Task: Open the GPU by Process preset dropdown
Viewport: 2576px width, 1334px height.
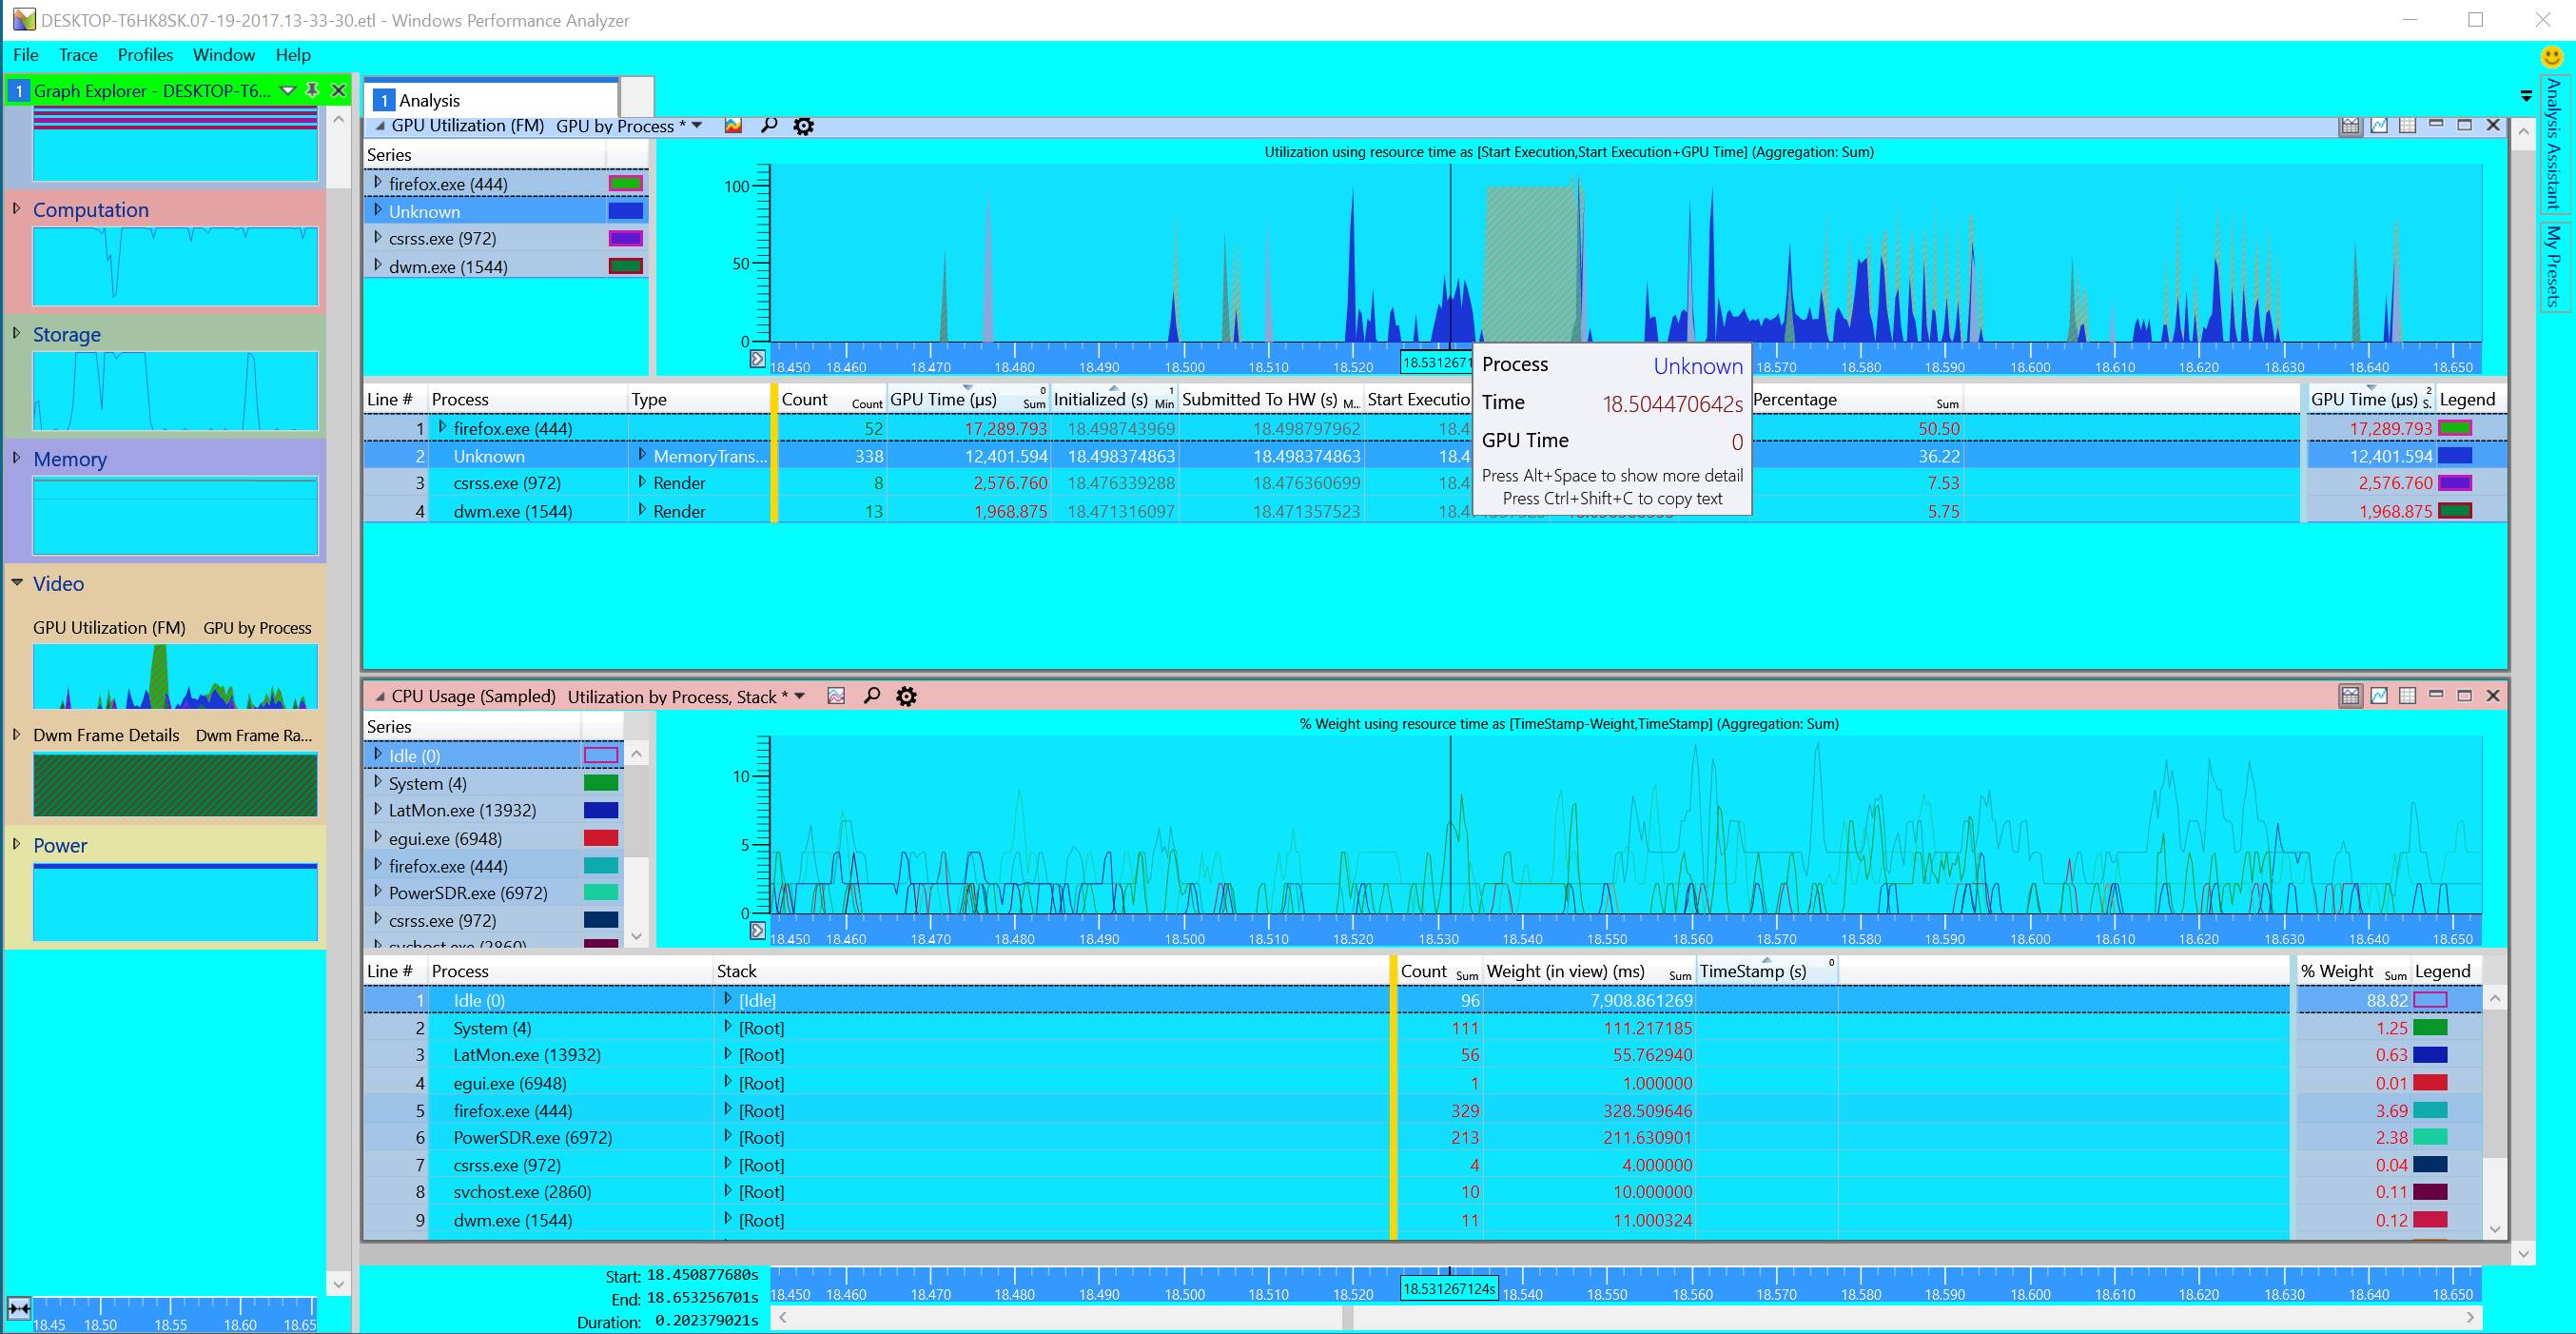Action: [x=697, y=126]
